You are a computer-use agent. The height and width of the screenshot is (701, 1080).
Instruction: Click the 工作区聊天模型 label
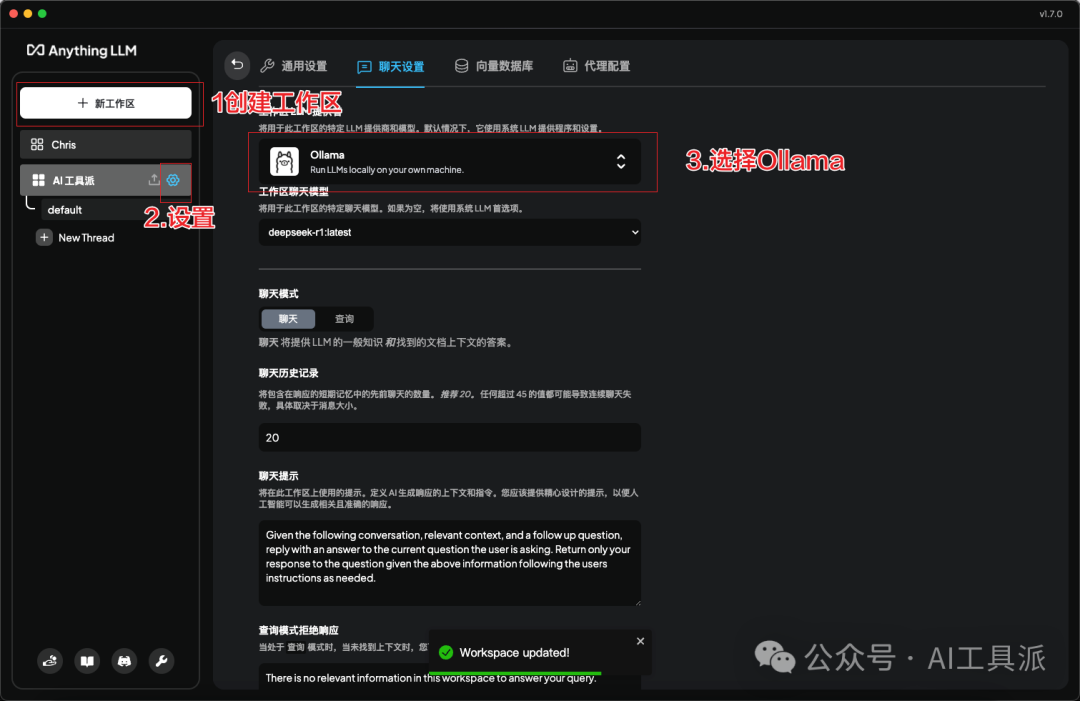coord(293,192)
